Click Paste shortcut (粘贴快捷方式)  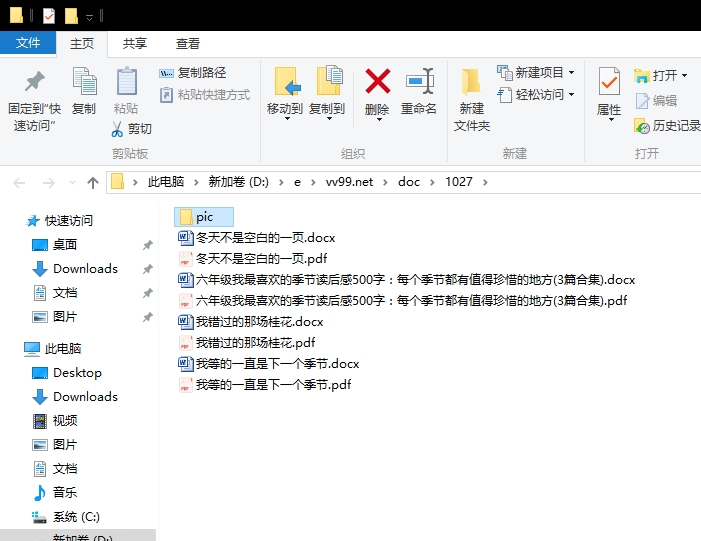(x=205, y=95)
